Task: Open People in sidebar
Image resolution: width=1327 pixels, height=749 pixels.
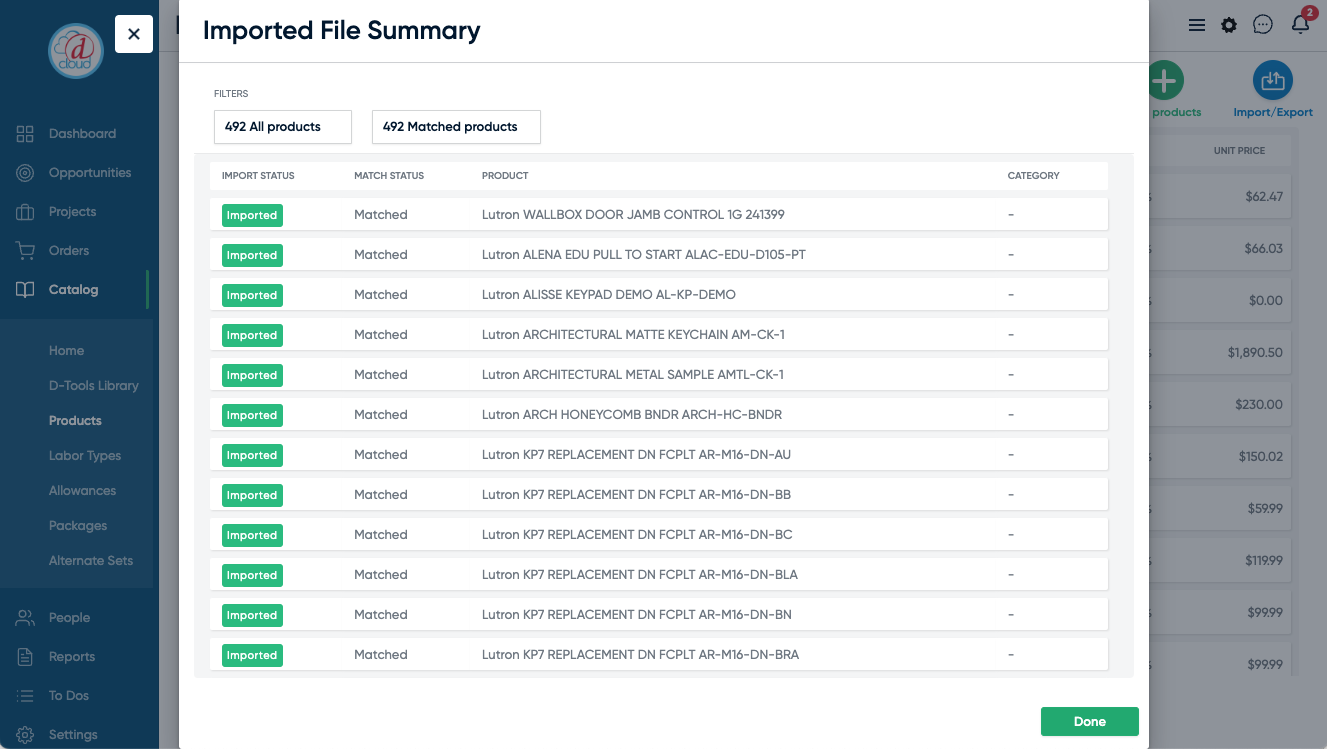Action: 69,618
